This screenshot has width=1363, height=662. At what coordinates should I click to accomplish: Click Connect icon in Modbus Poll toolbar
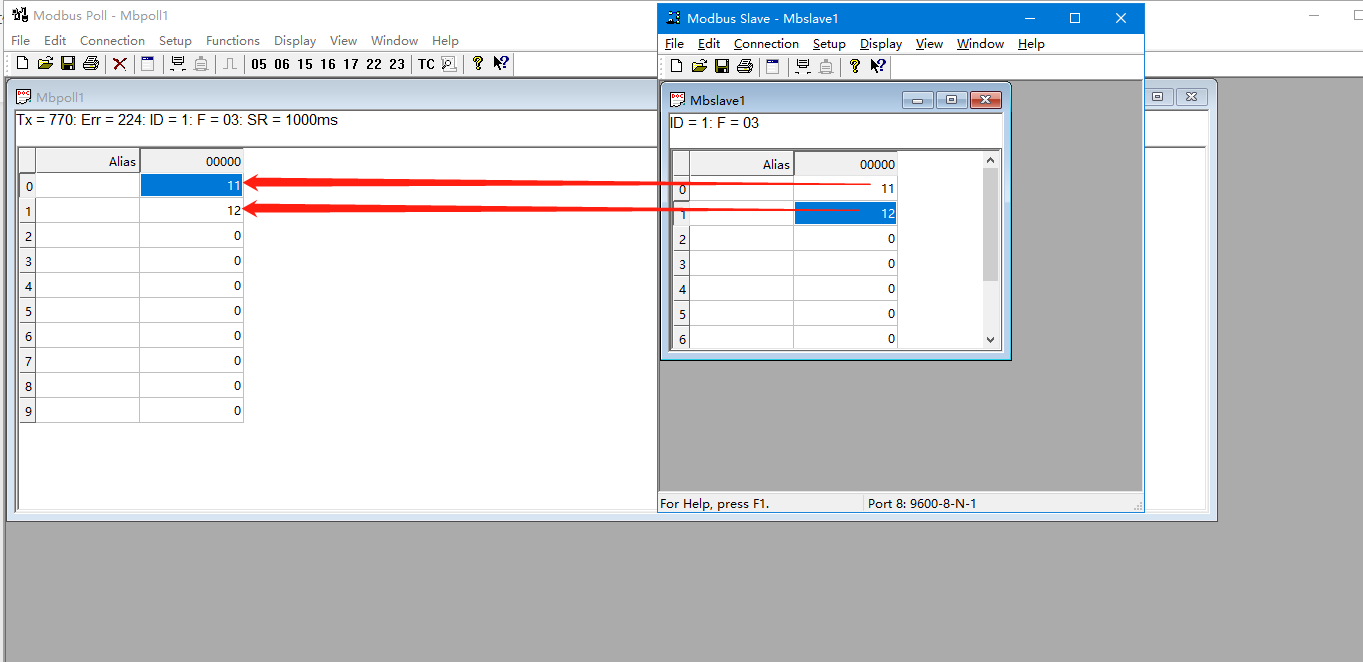178,64
